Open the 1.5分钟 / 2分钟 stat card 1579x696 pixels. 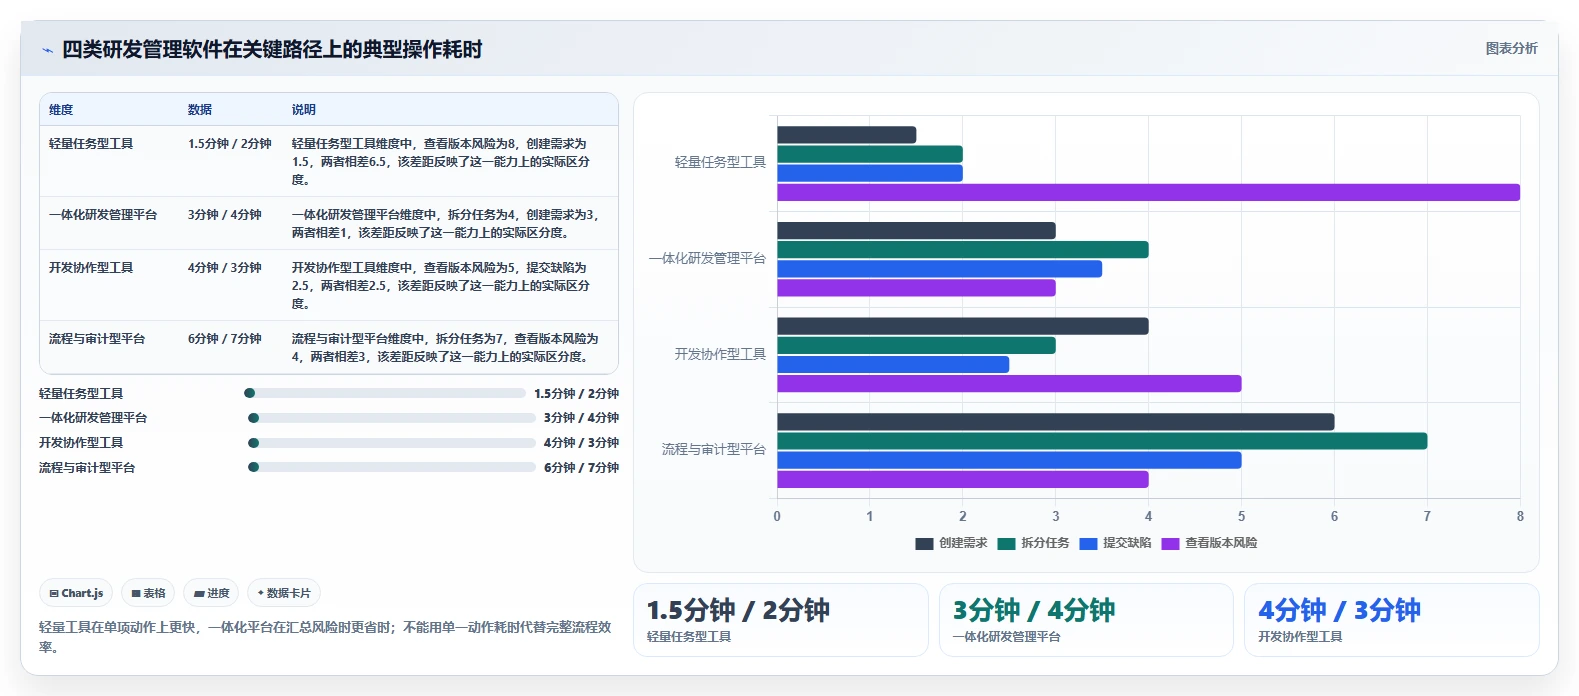coord(781,620)
